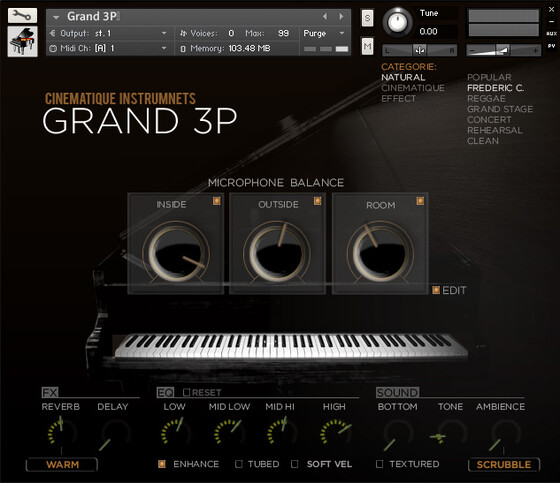Toggle the PV button
Viewport: 560px width, 483px height.
[x=551, y=46]
